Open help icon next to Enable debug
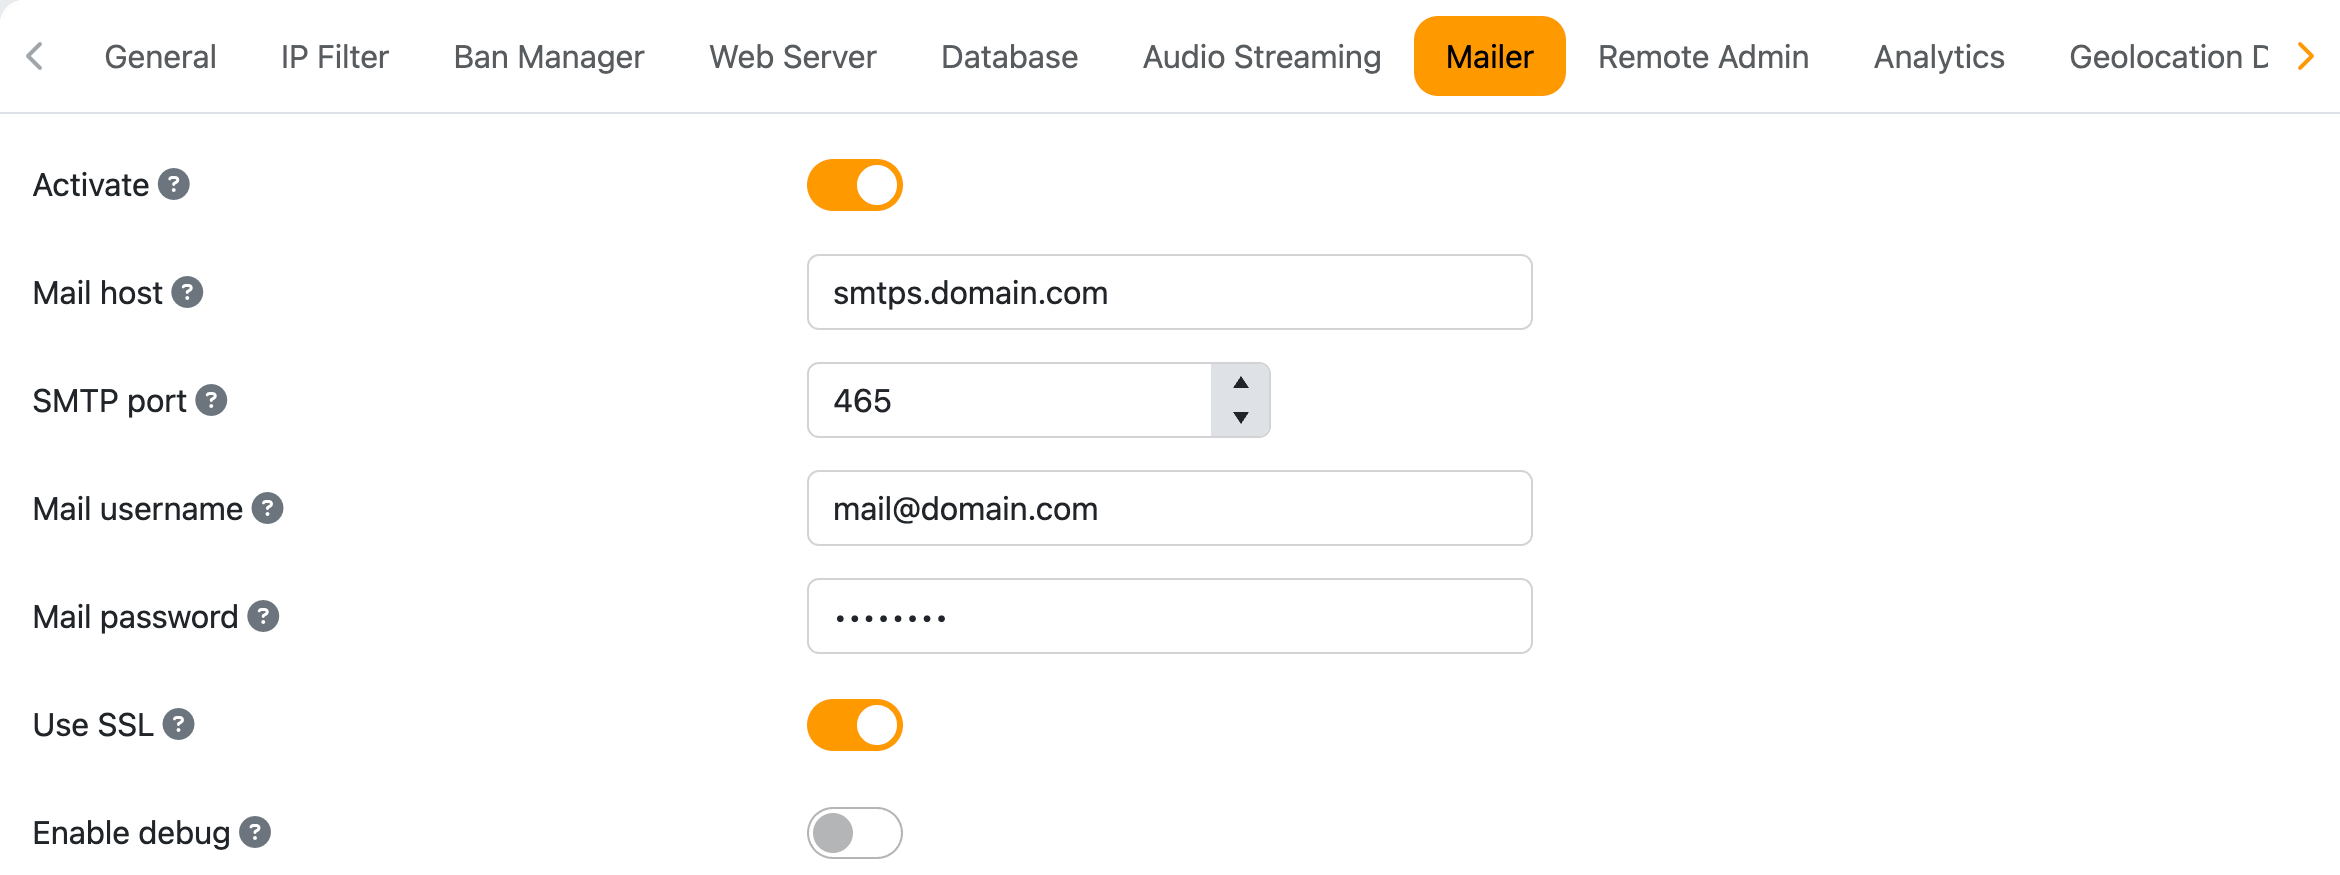Image resolution: width=2340 pixels, height=875 pixels. coord(255,832)
